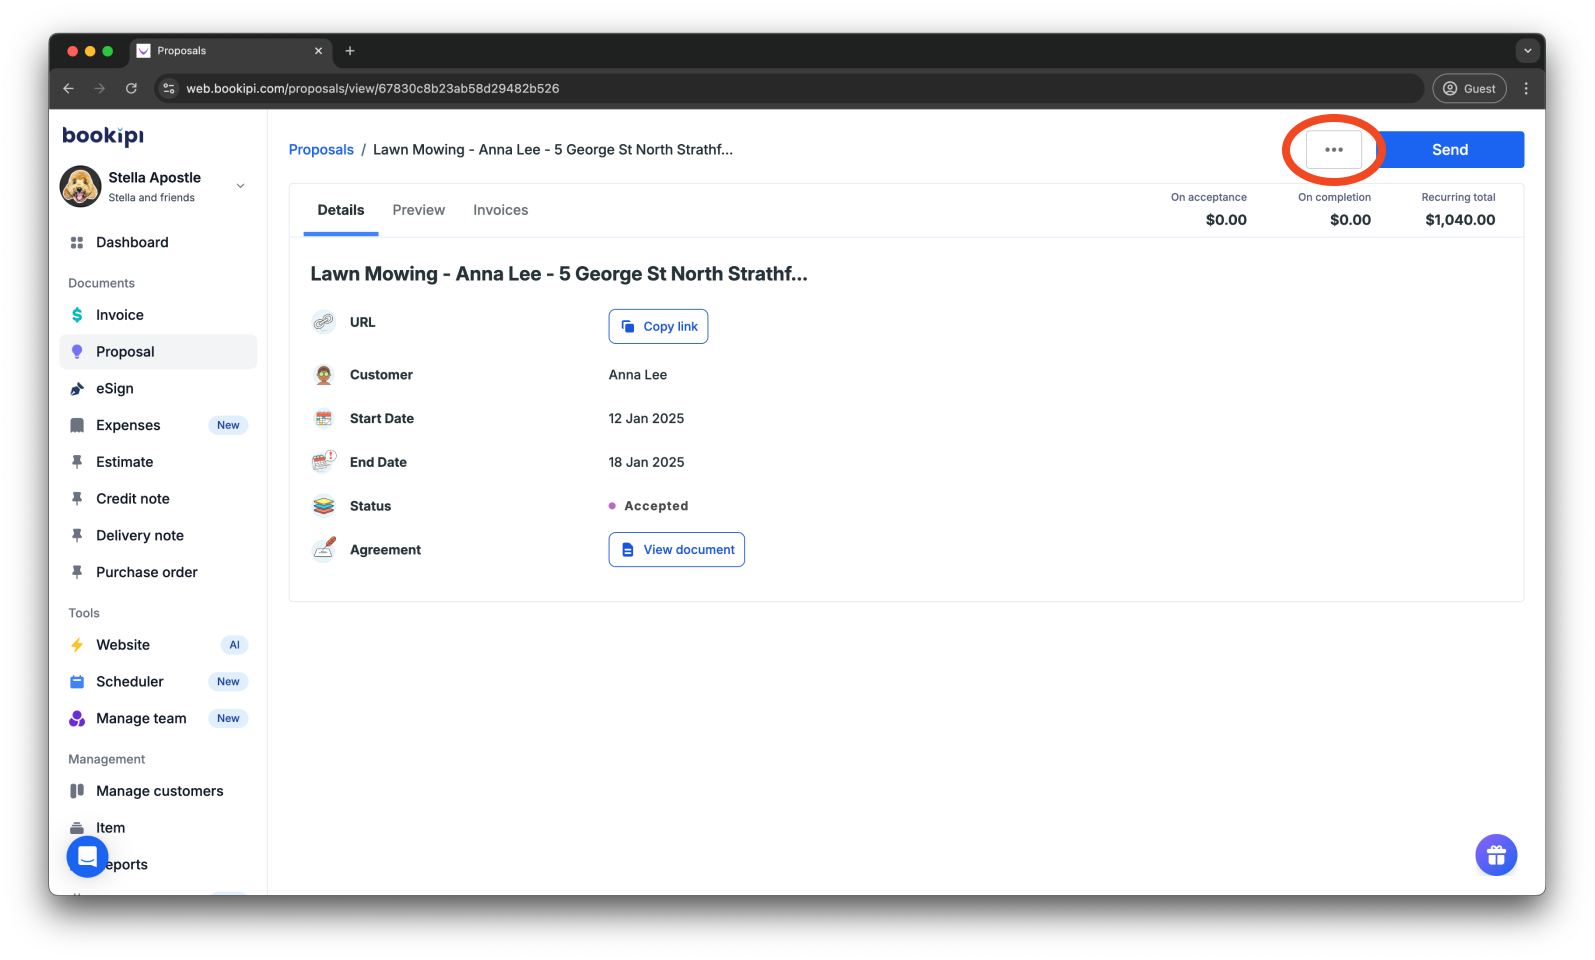The width and height of the screenshot is (1595, 960).
Task: Click the Accepted status text
Action: tap(656, 506)
